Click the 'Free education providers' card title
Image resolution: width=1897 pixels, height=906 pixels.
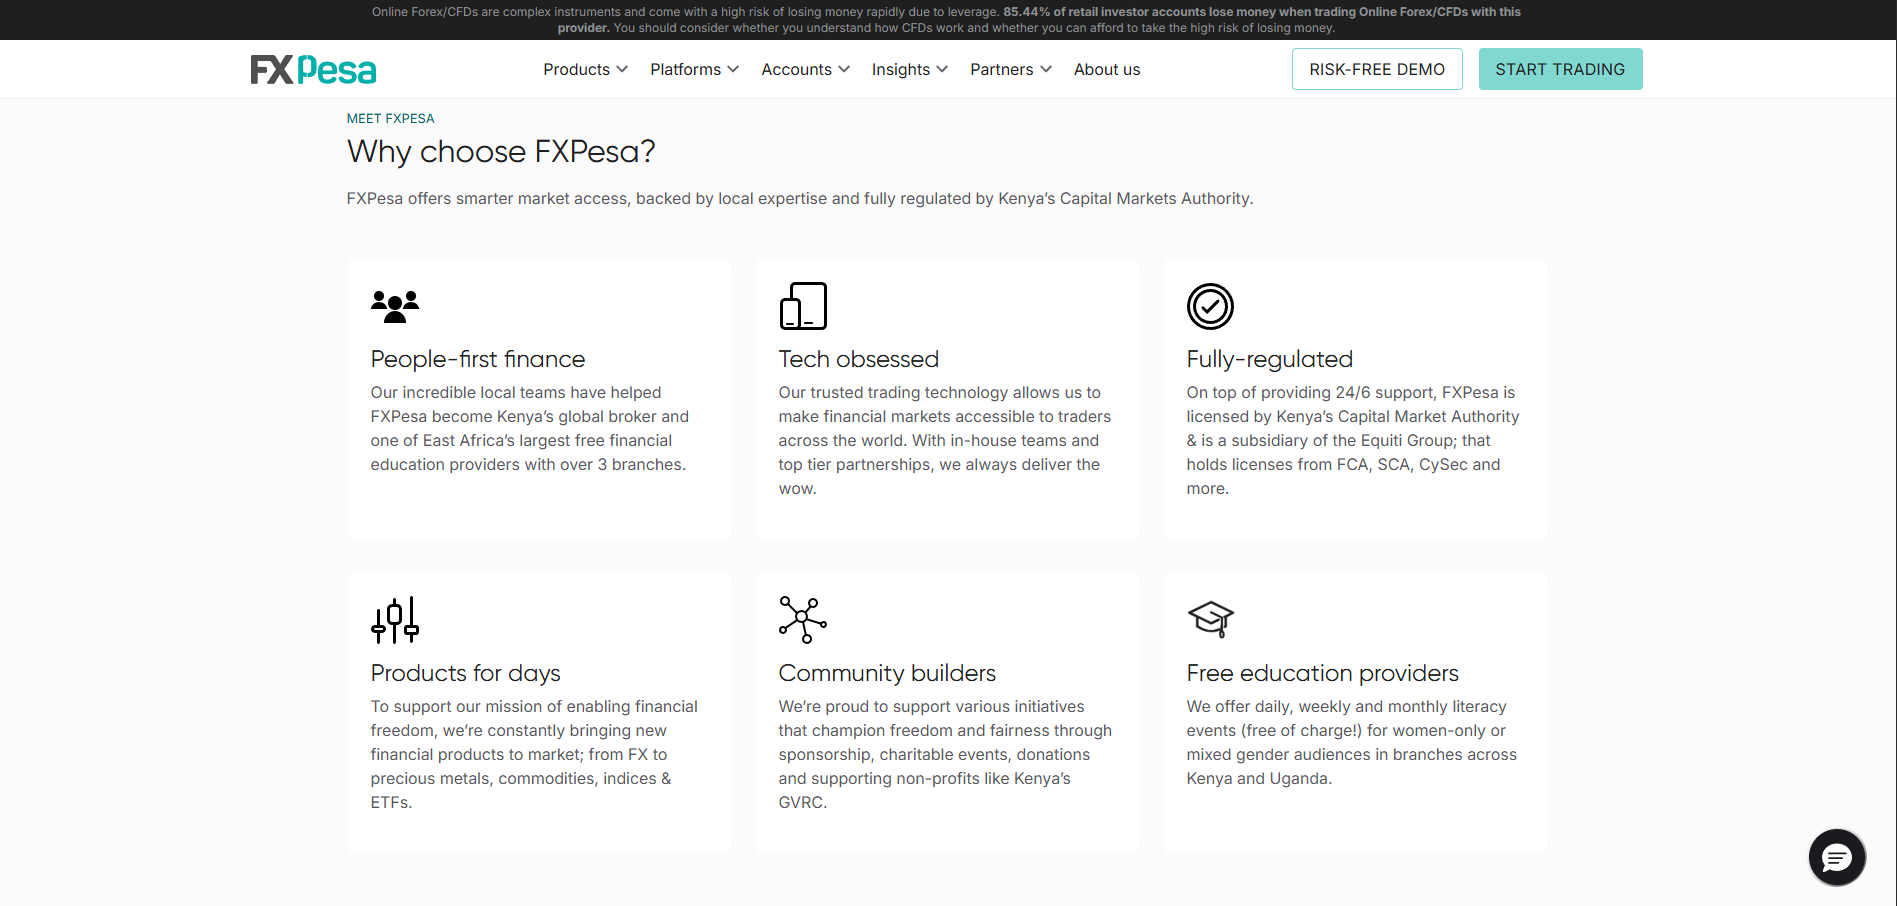[x=1323, y=673]
